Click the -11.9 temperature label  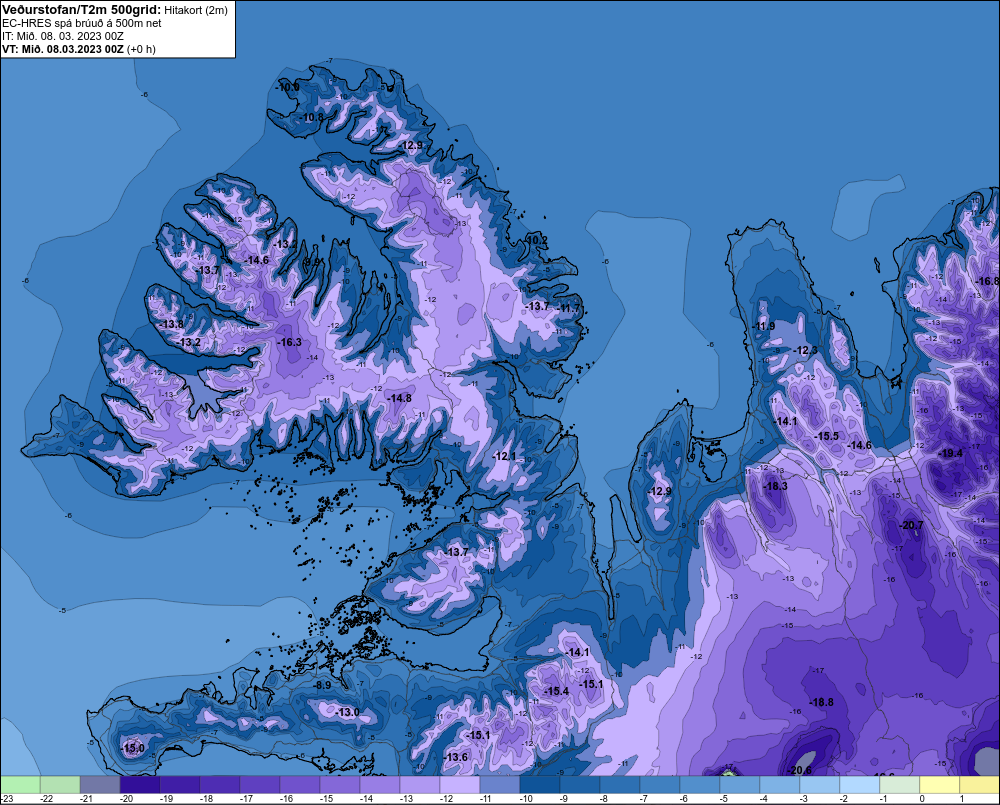point(763,326)
